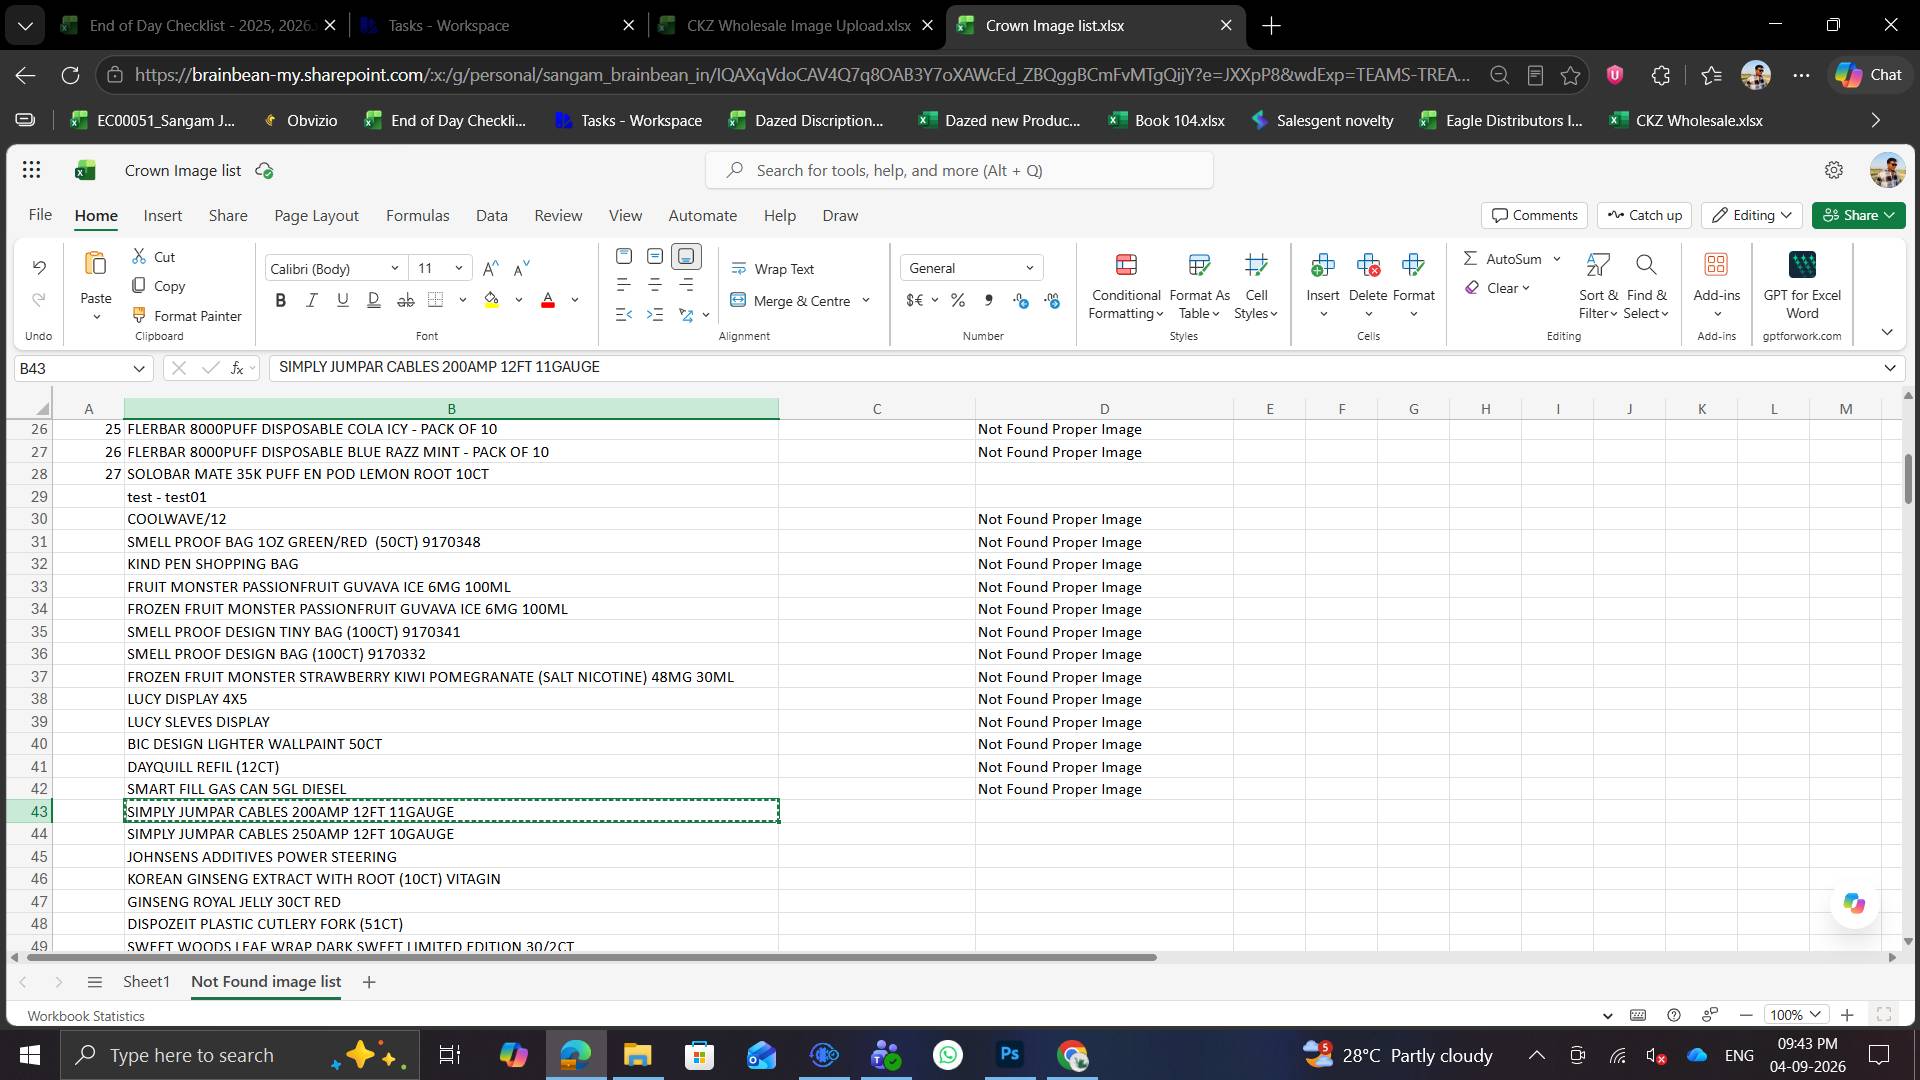Screen dimensions: 1920x1080
Task: Open the Comments pane
Action: [x=1534, y=215]
